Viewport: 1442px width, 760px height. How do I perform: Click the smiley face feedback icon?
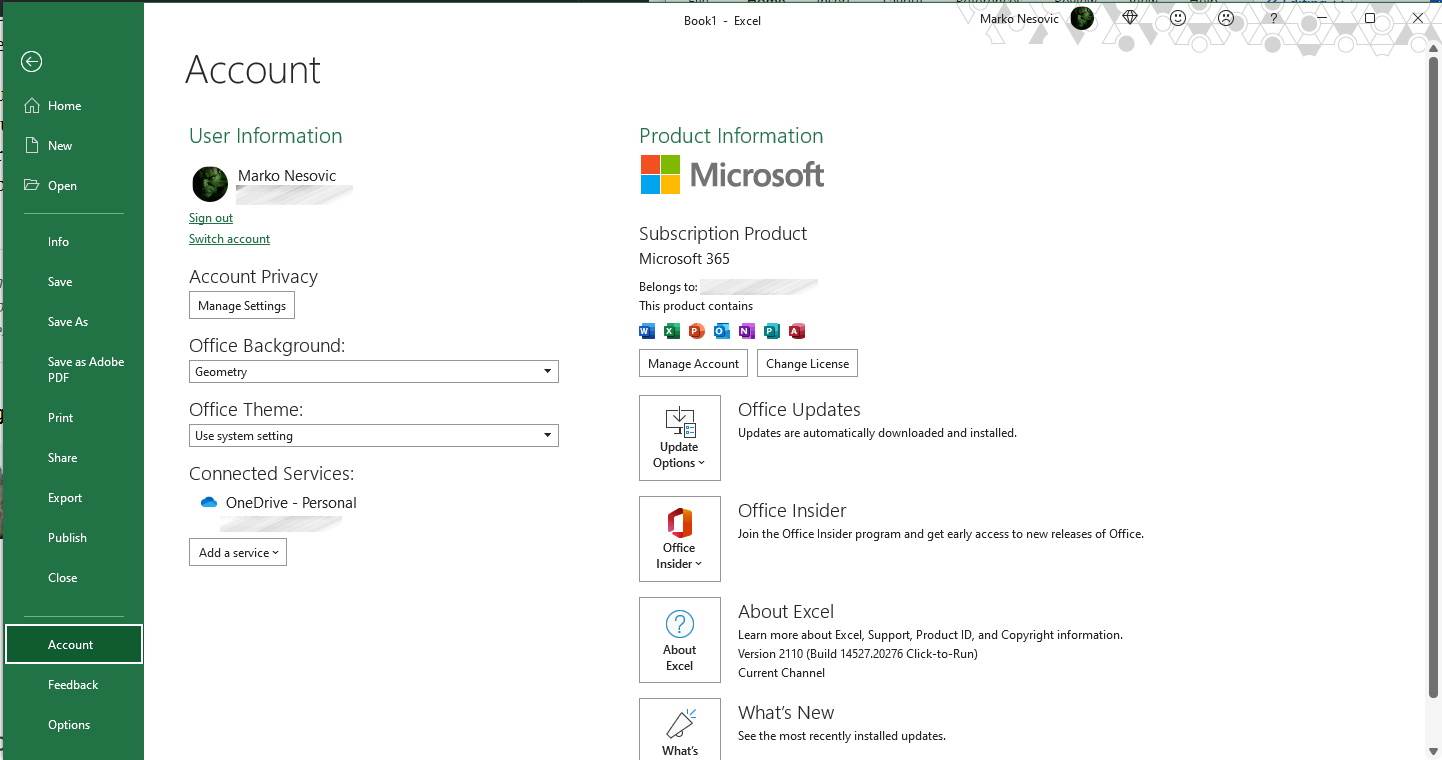tap(1177, 18)
